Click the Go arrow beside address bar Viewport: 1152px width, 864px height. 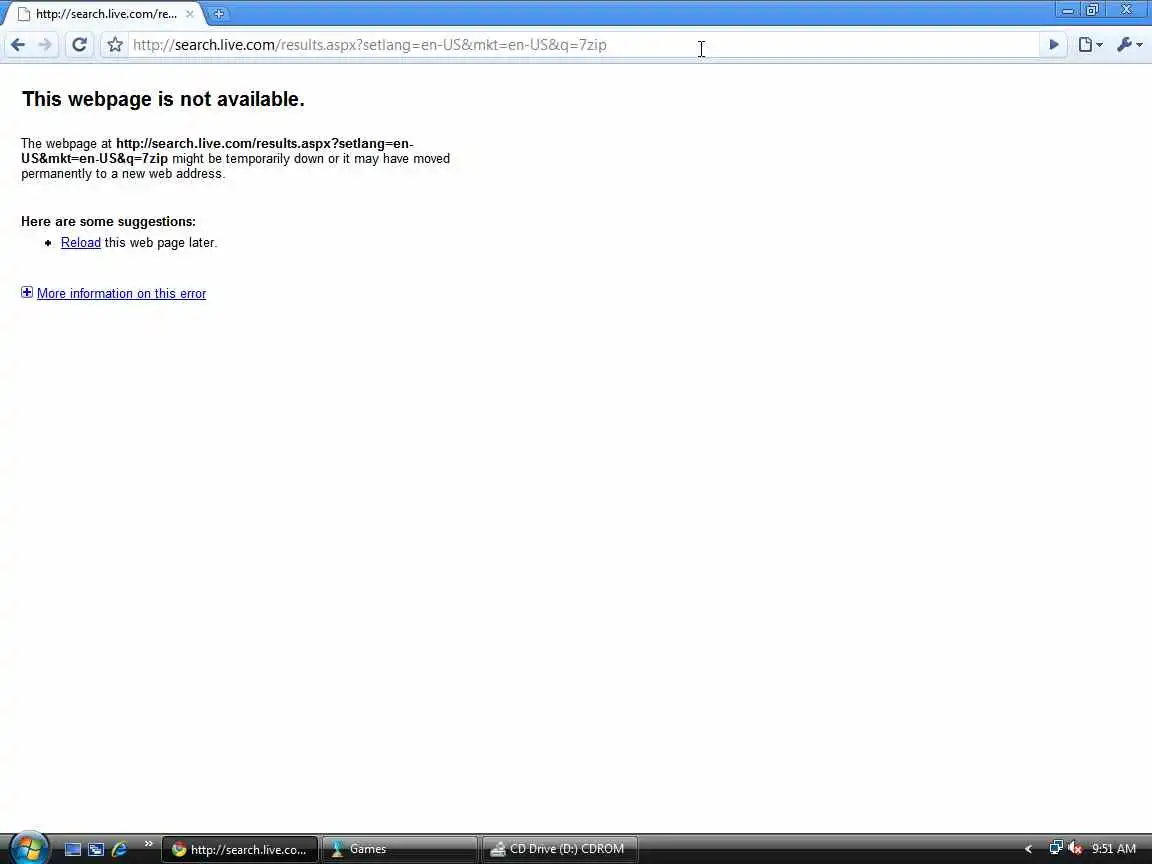(x=1054, y=45)
